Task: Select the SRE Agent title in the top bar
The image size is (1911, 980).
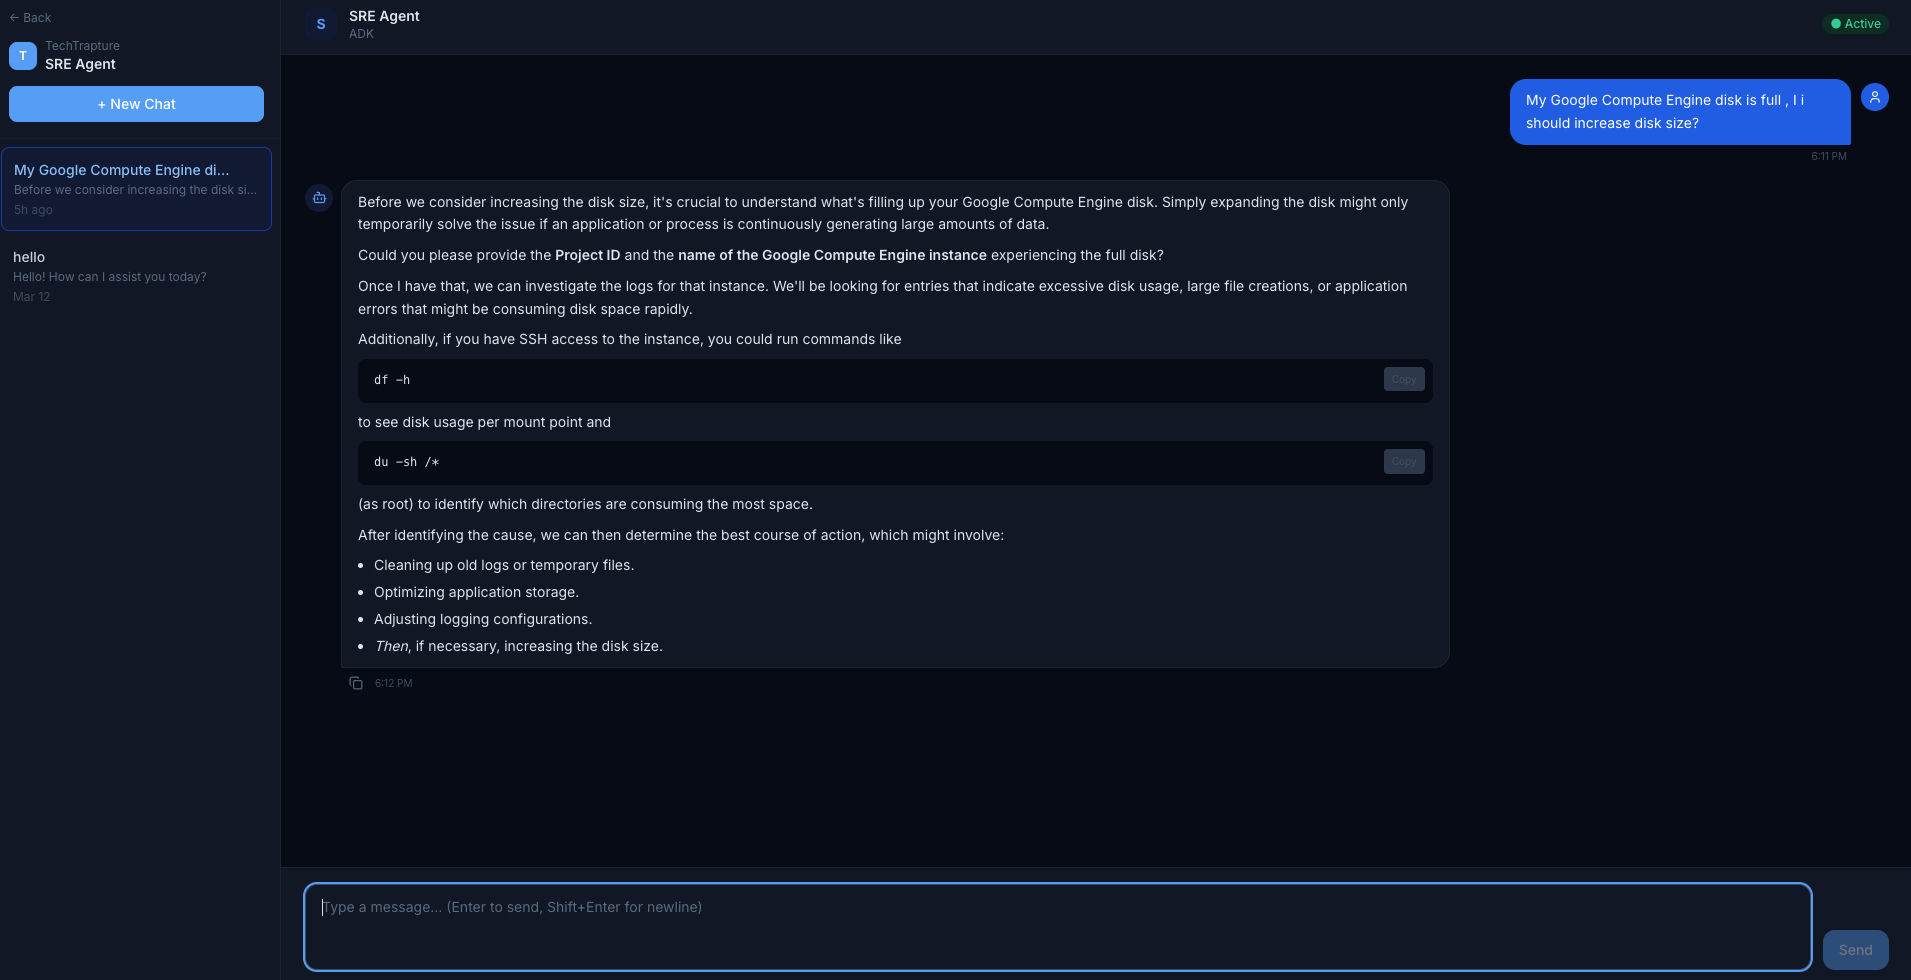Action: point(383,15)
